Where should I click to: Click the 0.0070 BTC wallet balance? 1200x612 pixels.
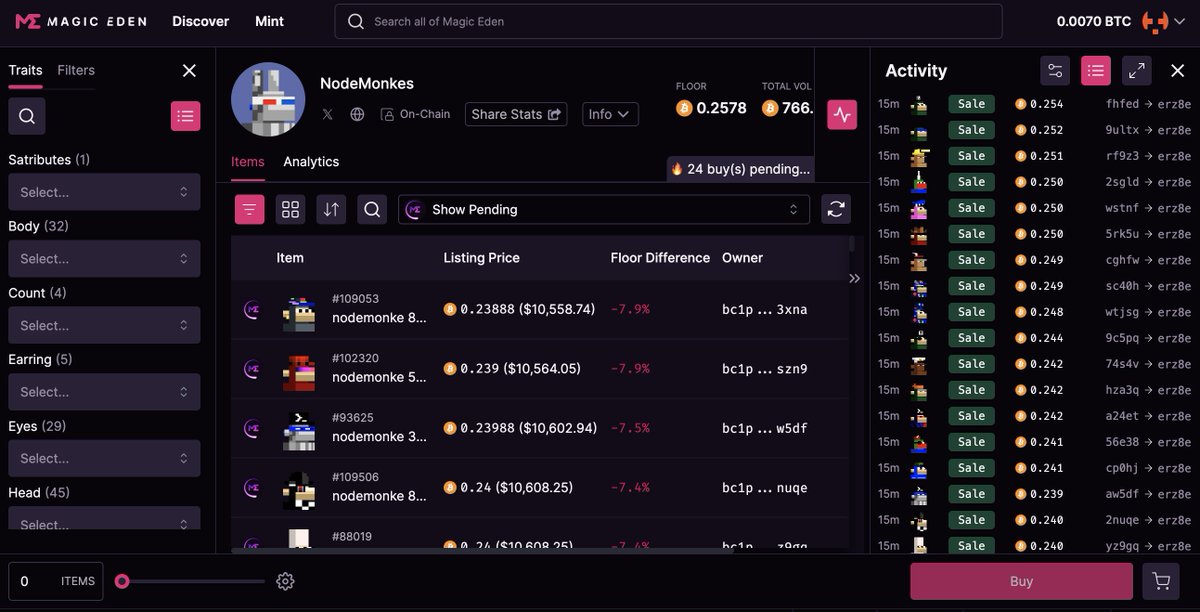1094,21
